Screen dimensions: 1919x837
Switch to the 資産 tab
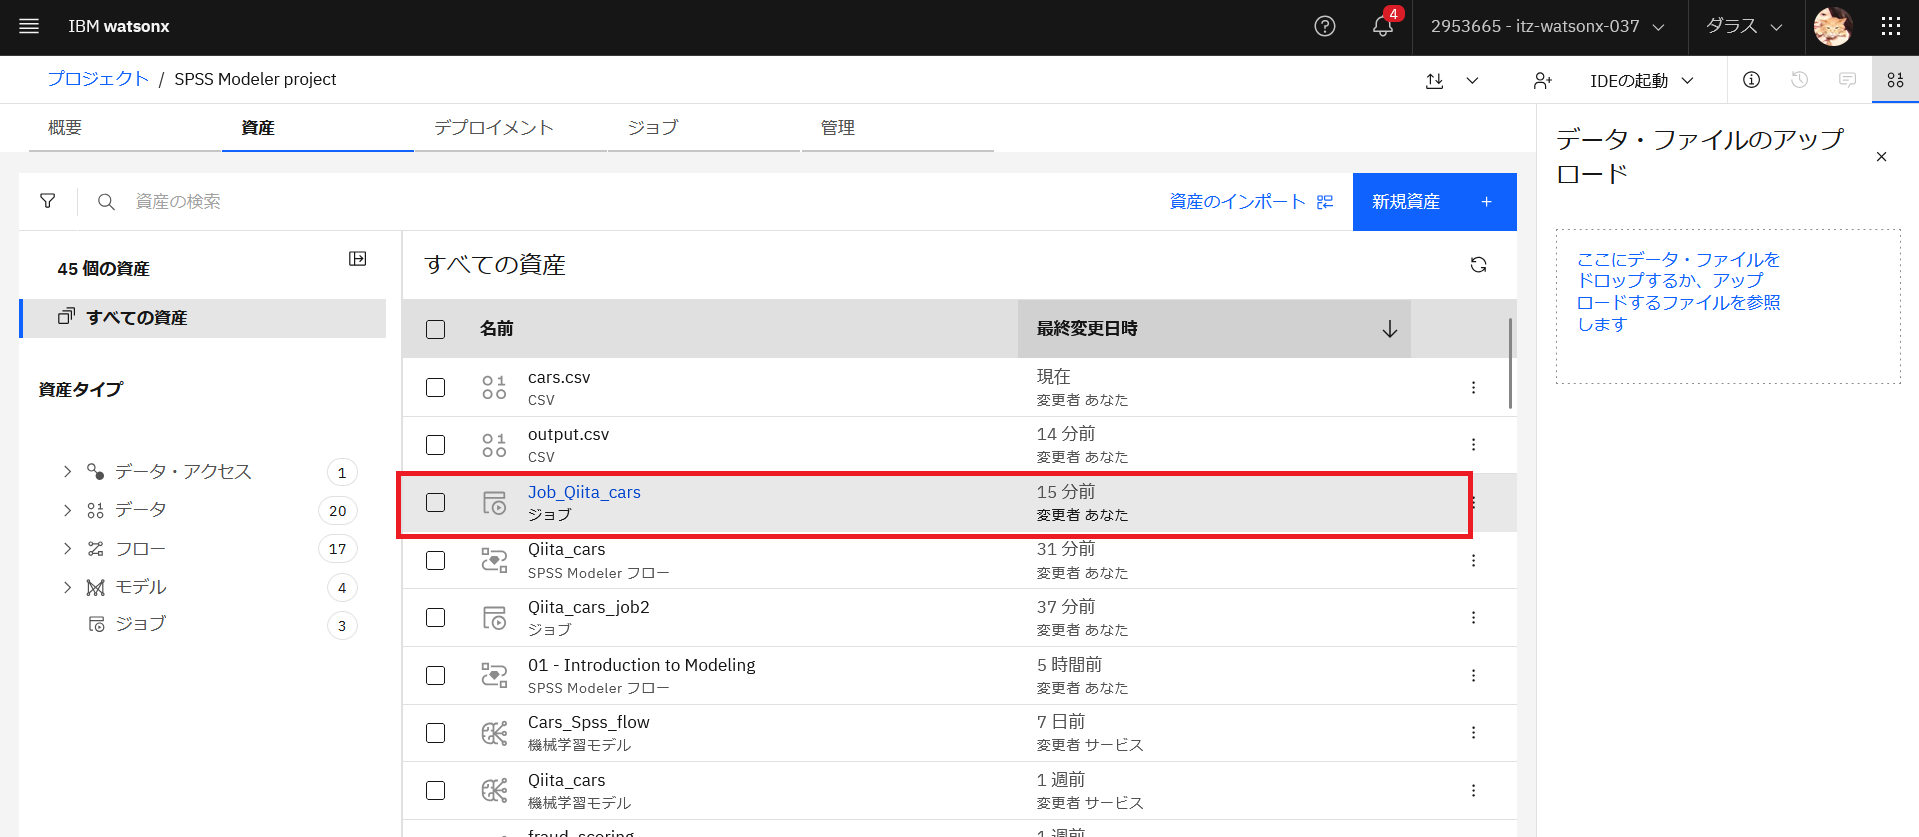click(318, 128)
